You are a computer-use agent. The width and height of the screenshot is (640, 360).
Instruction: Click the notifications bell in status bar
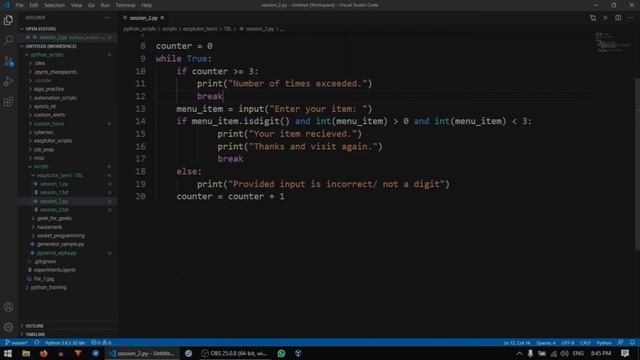pos(632,342)
